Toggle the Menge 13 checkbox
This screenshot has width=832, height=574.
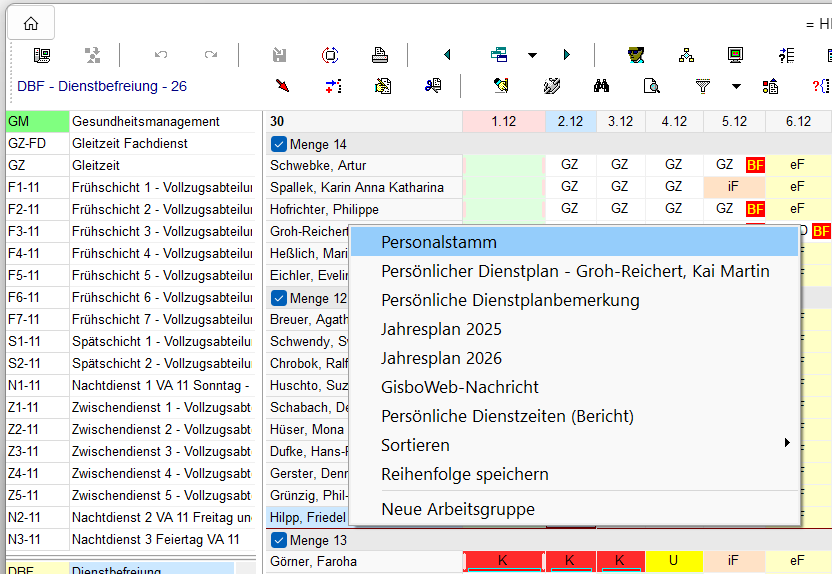(279, 540)
